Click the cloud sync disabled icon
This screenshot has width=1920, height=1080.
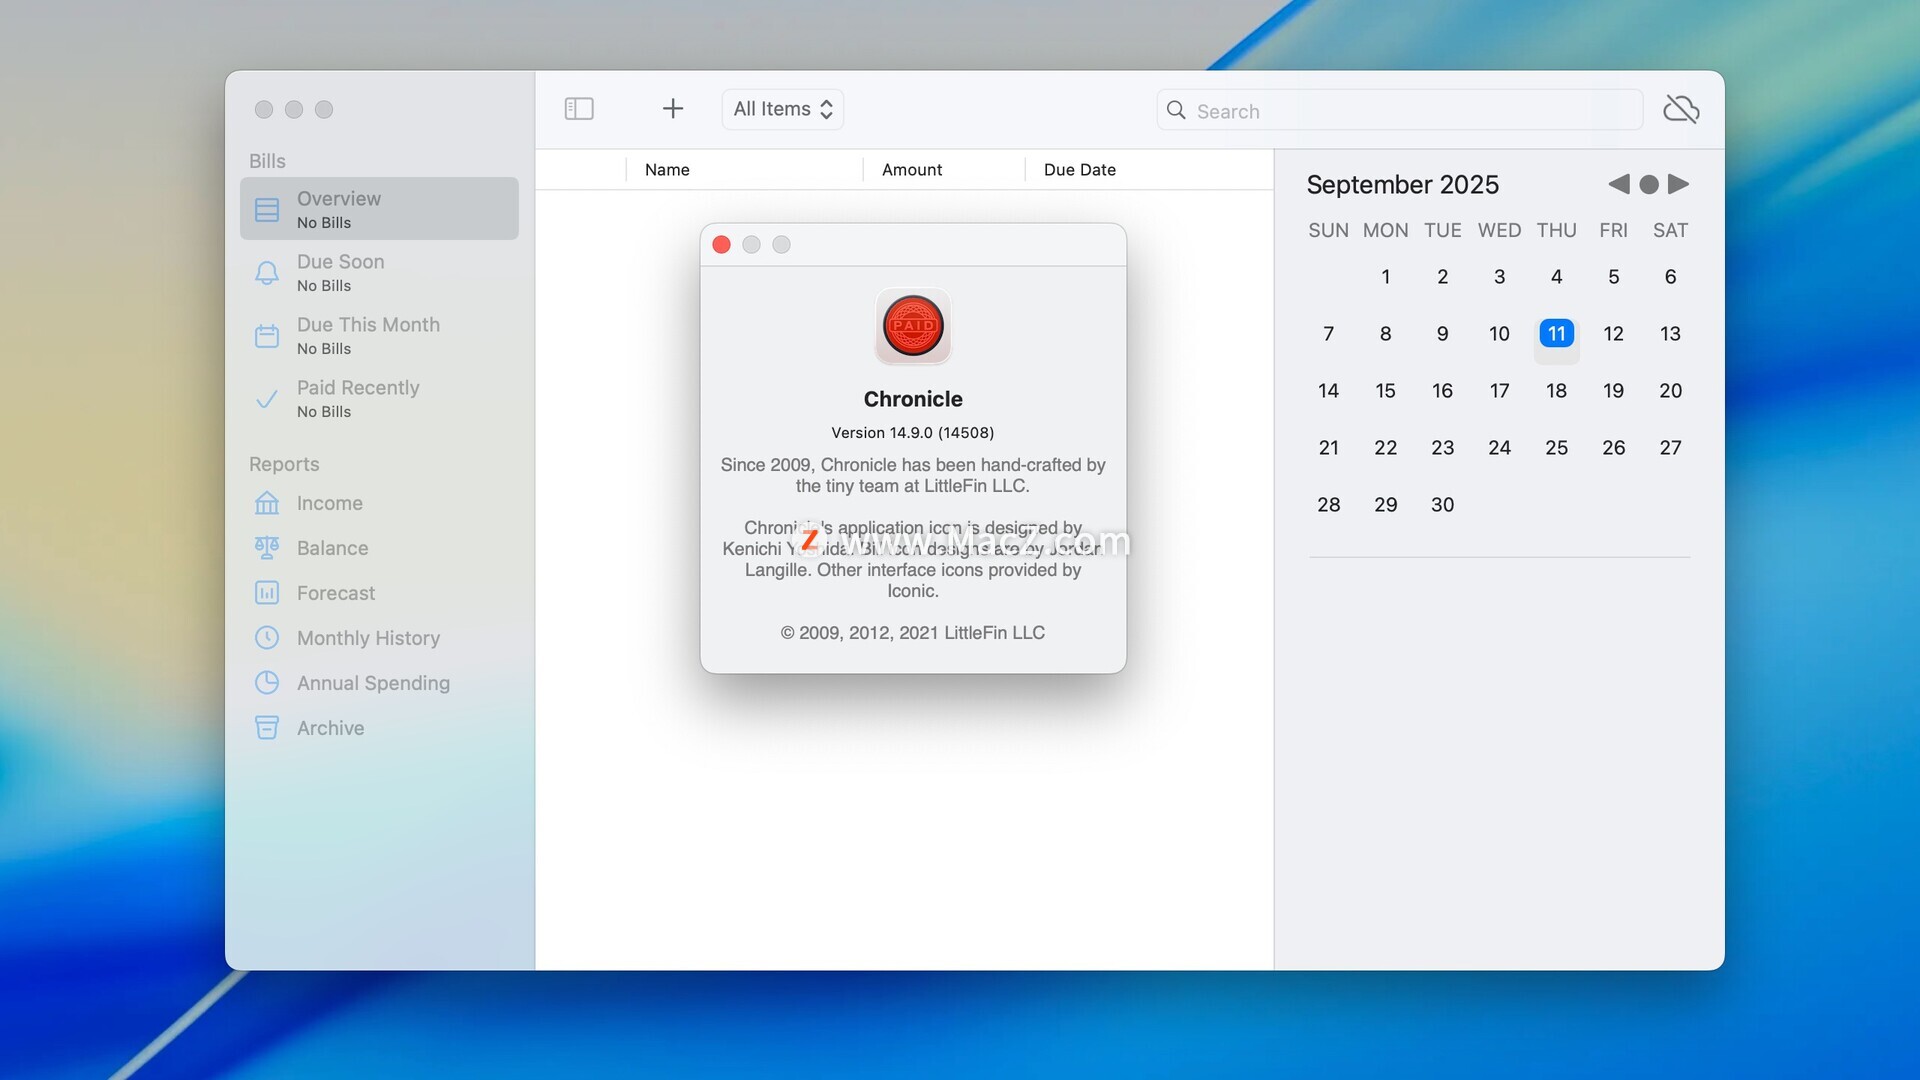click(1681, 109)
